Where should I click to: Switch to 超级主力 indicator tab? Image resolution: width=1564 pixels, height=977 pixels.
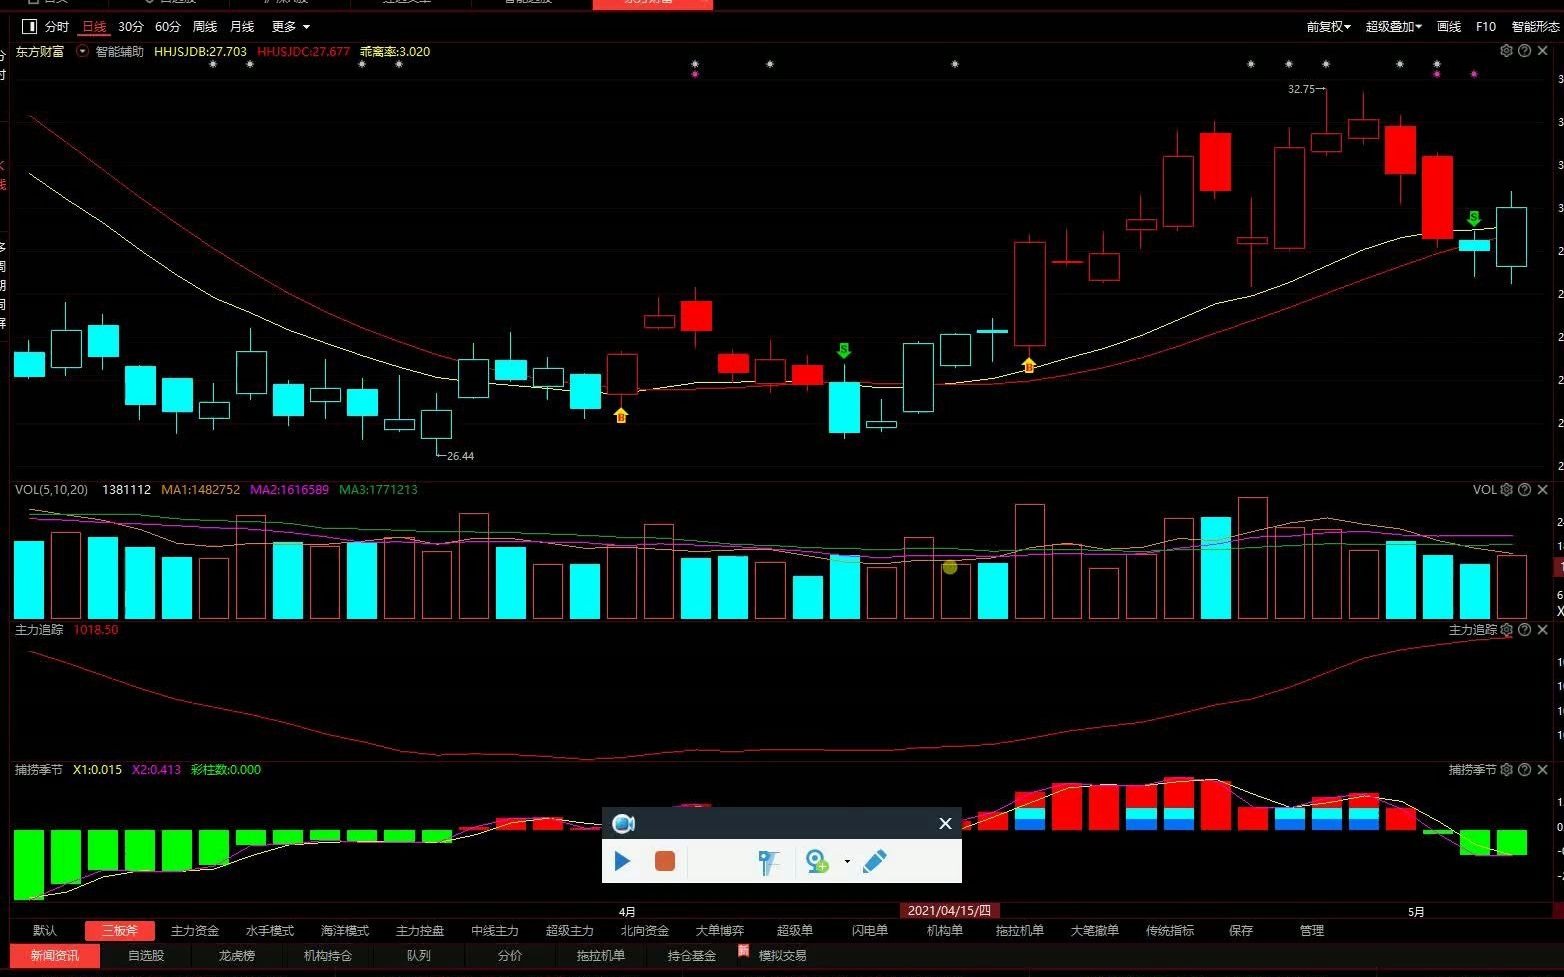(x=570, y=931)
